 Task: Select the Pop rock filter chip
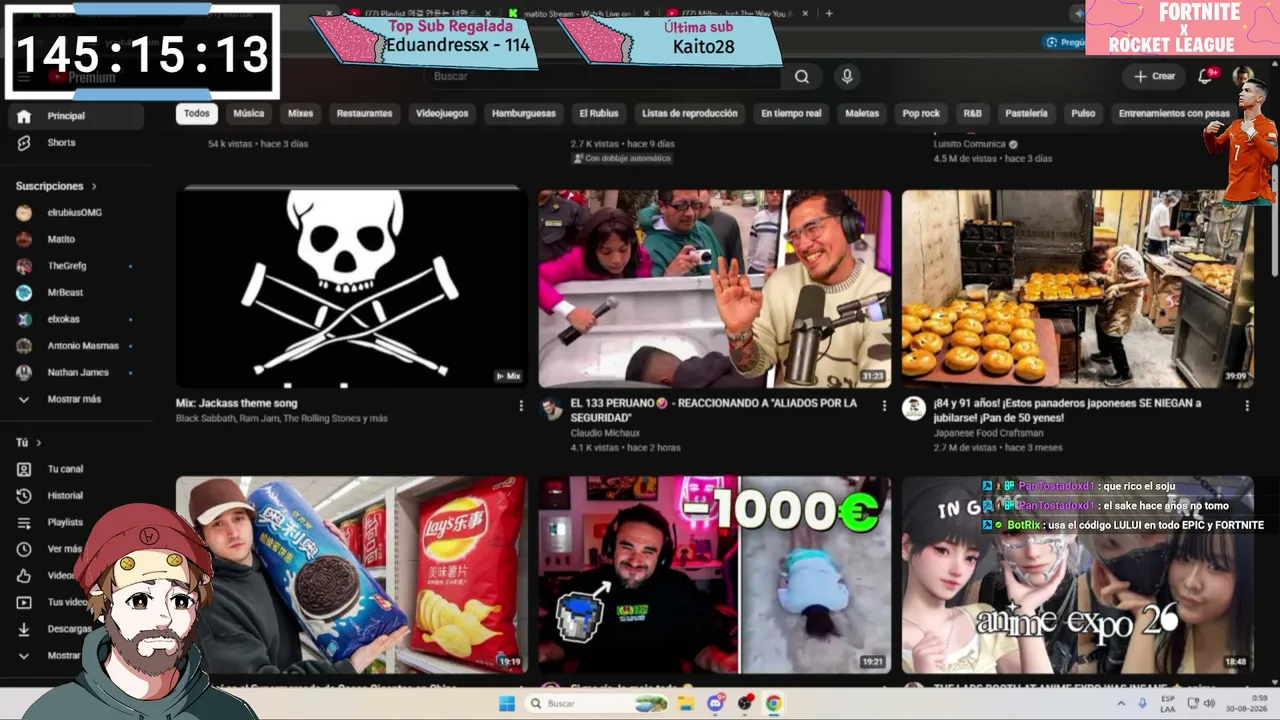click(922, 114)
